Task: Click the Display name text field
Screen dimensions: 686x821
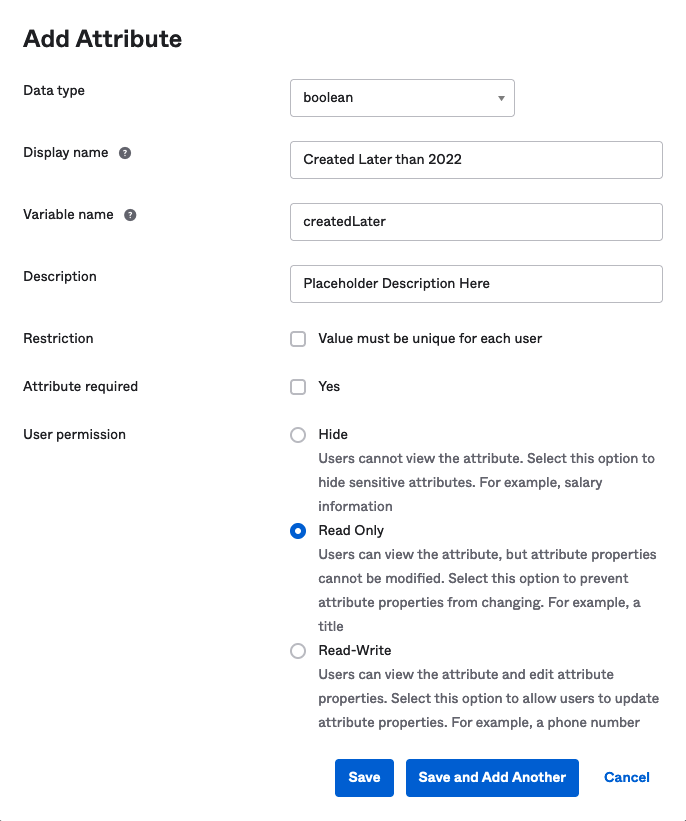Action: [x=476, y=160]
